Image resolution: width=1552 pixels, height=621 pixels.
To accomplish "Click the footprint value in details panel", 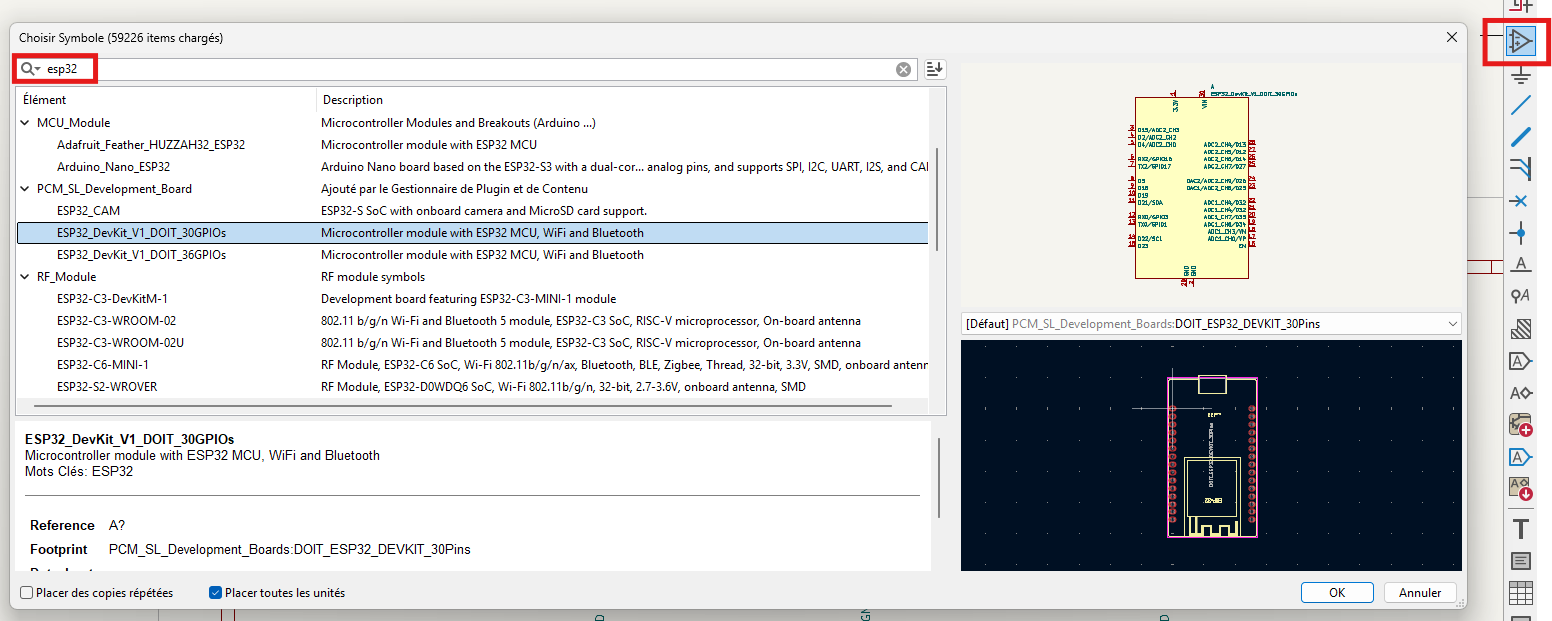I will click(290, 549).
